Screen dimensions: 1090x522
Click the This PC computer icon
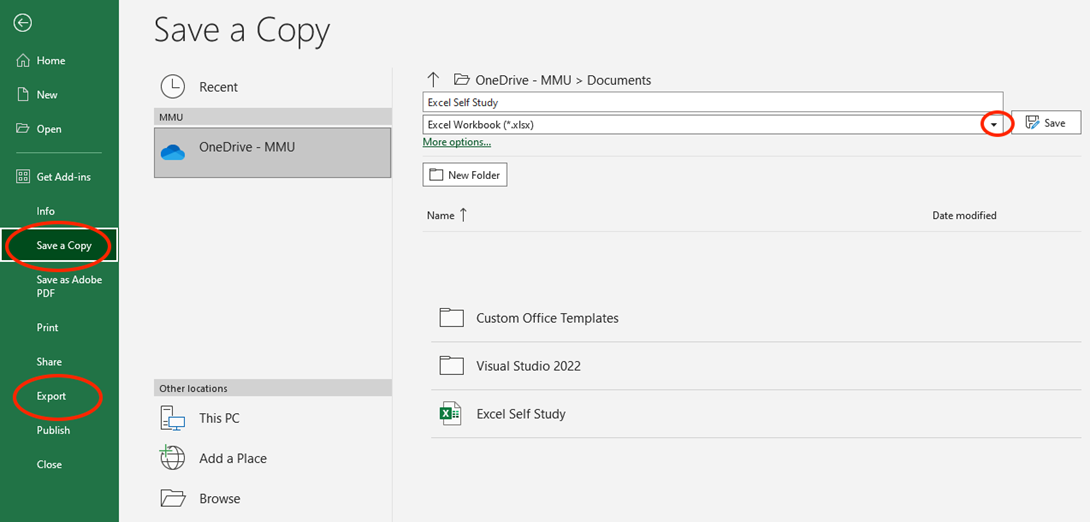click(173, 418)
